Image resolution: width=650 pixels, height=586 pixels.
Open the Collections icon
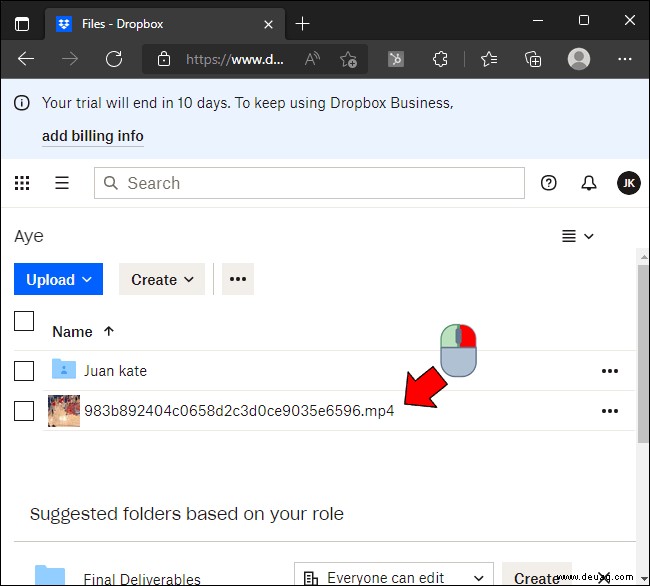533,59
